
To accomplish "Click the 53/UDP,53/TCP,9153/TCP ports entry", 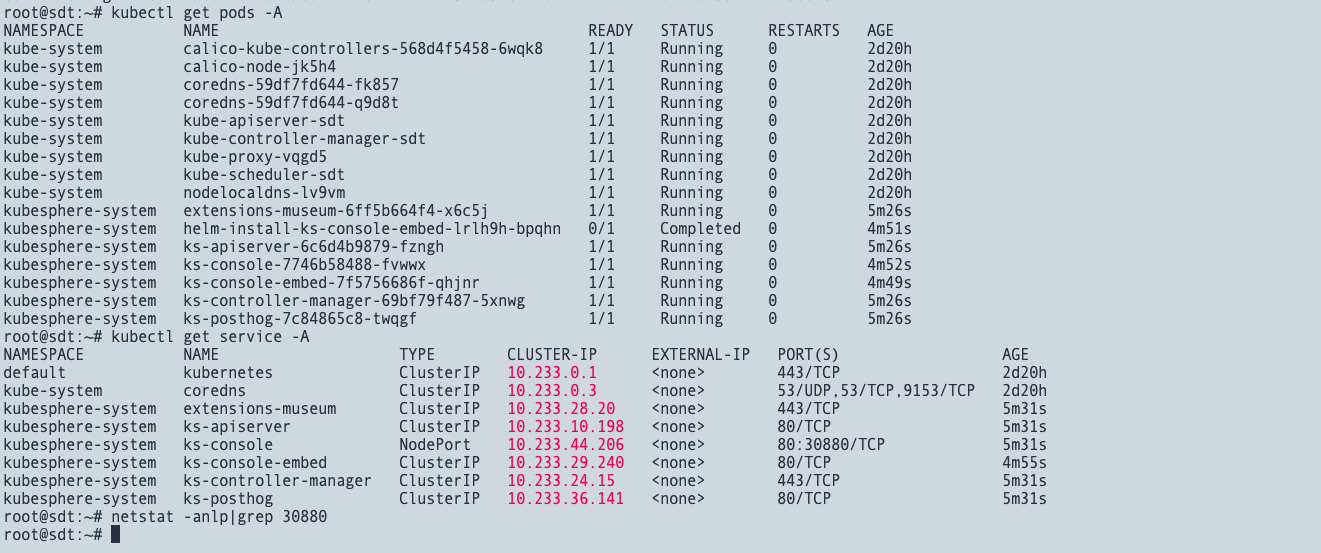I will (876, 391).
